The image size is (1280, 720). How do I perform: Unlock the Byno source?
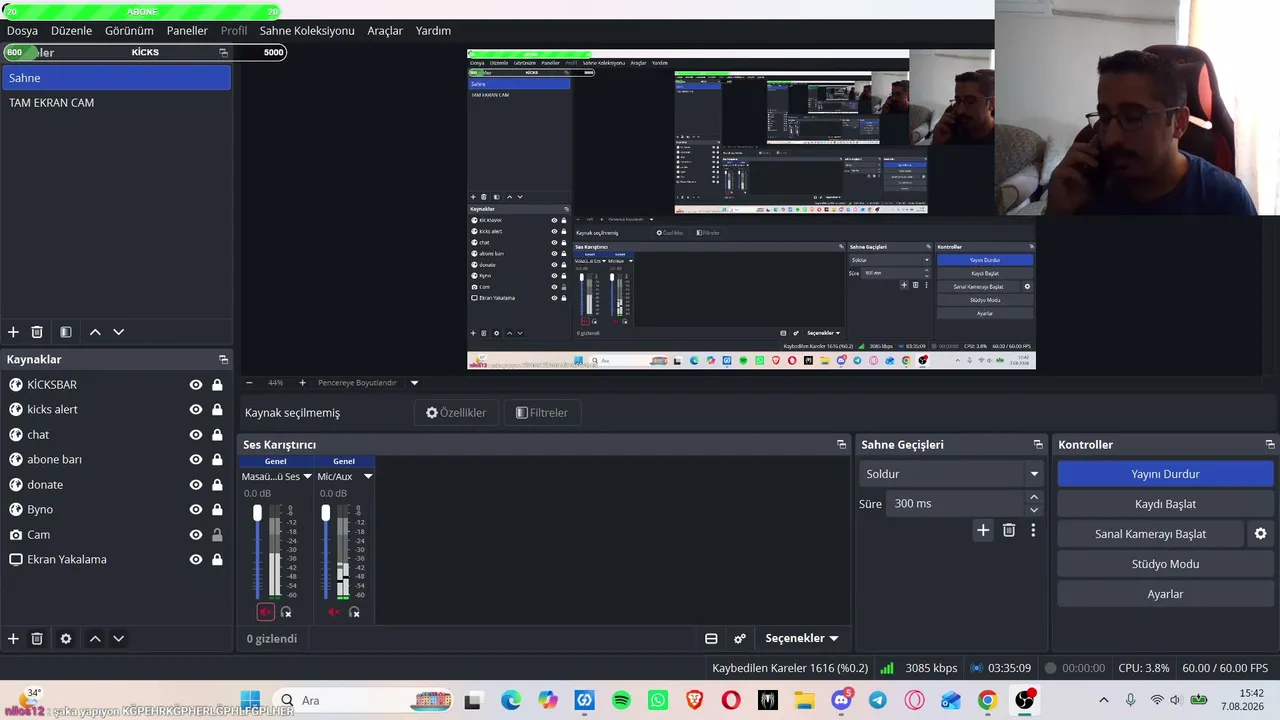tap(217, 510)
